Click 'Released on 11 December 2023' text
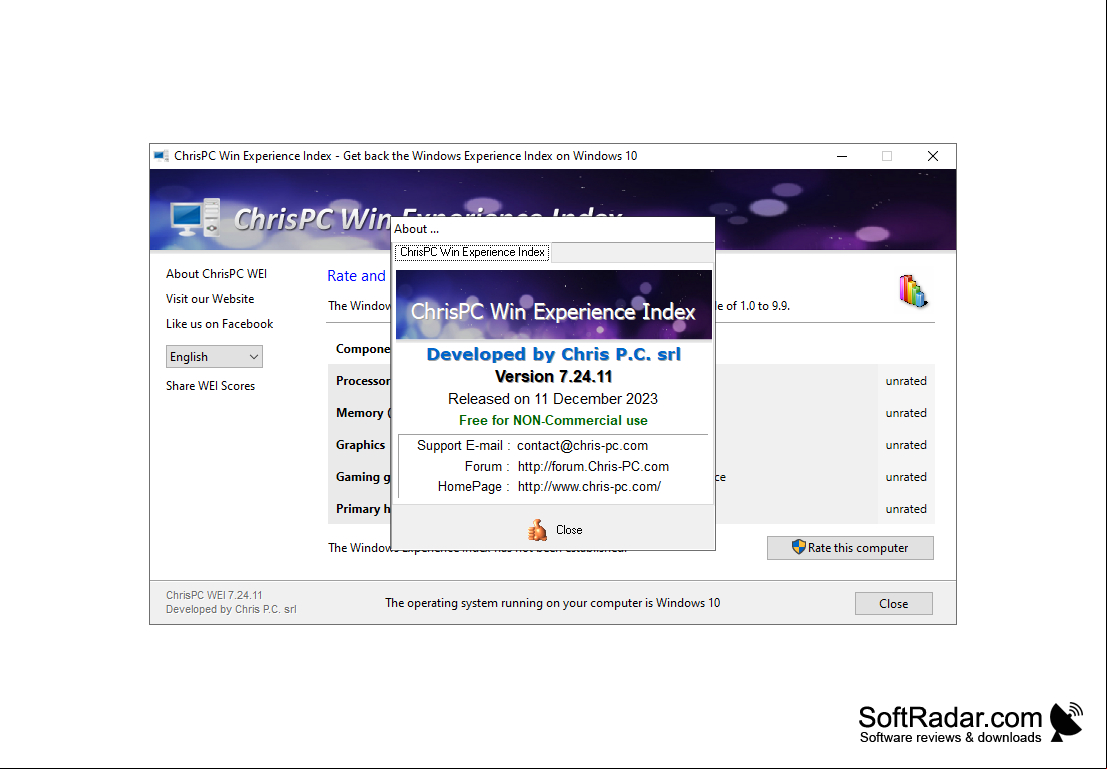1107x769 pixels. (x=553, y=399)
